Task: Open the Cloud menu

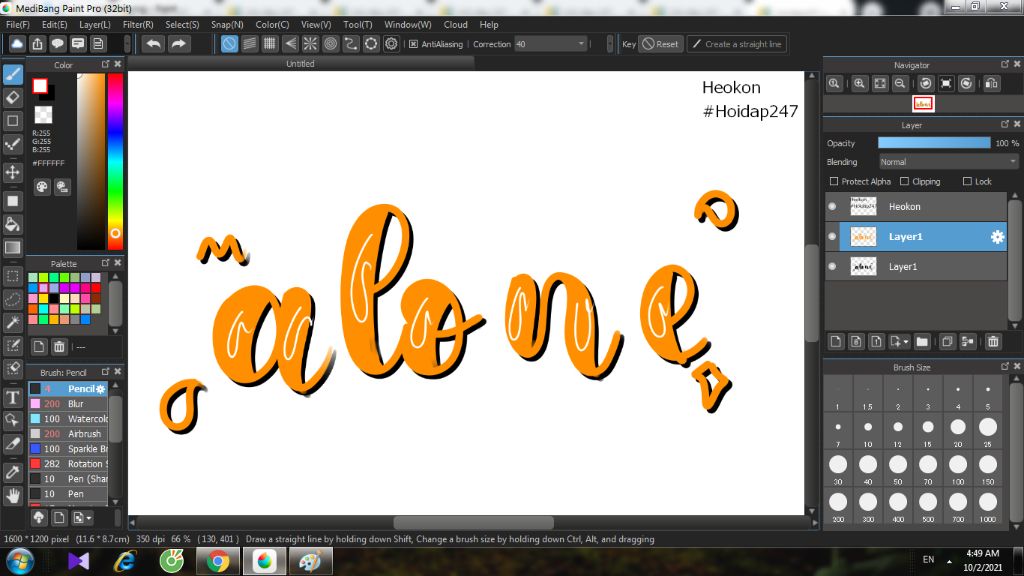Action: [x=455, y=25]
